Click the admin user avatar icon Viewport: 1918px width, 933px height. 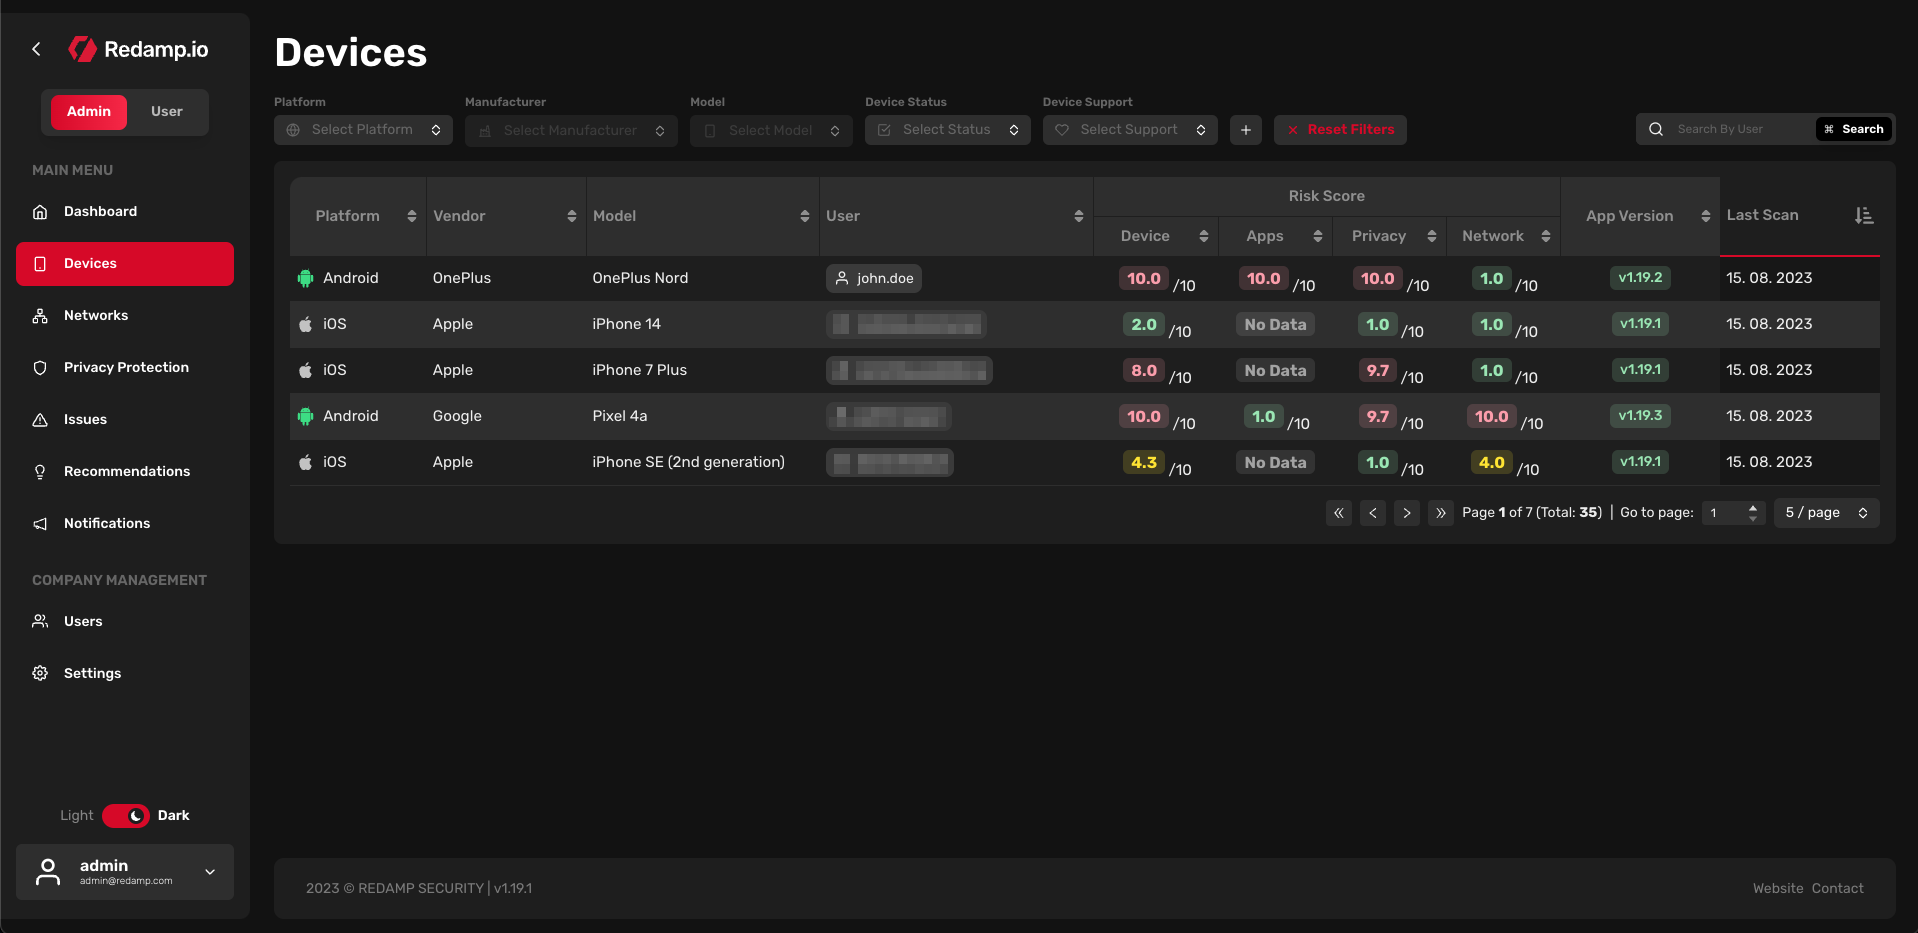(x=48, y=872)
